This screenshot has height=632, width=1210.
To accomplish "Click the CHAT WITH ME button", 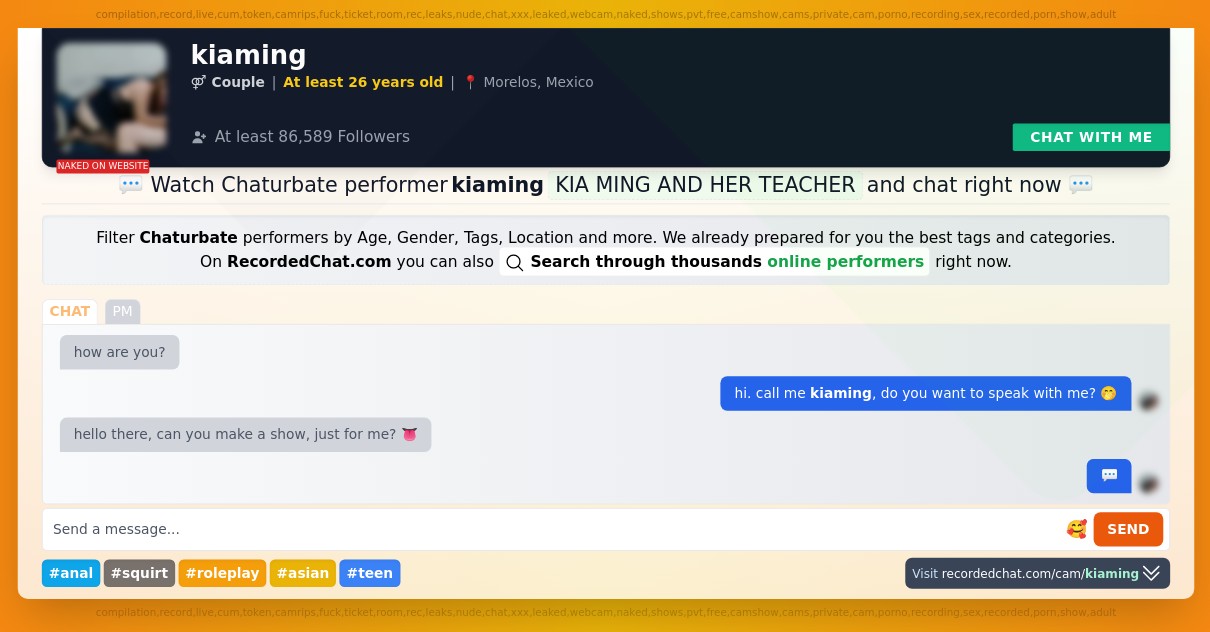I will (1091, 137).
